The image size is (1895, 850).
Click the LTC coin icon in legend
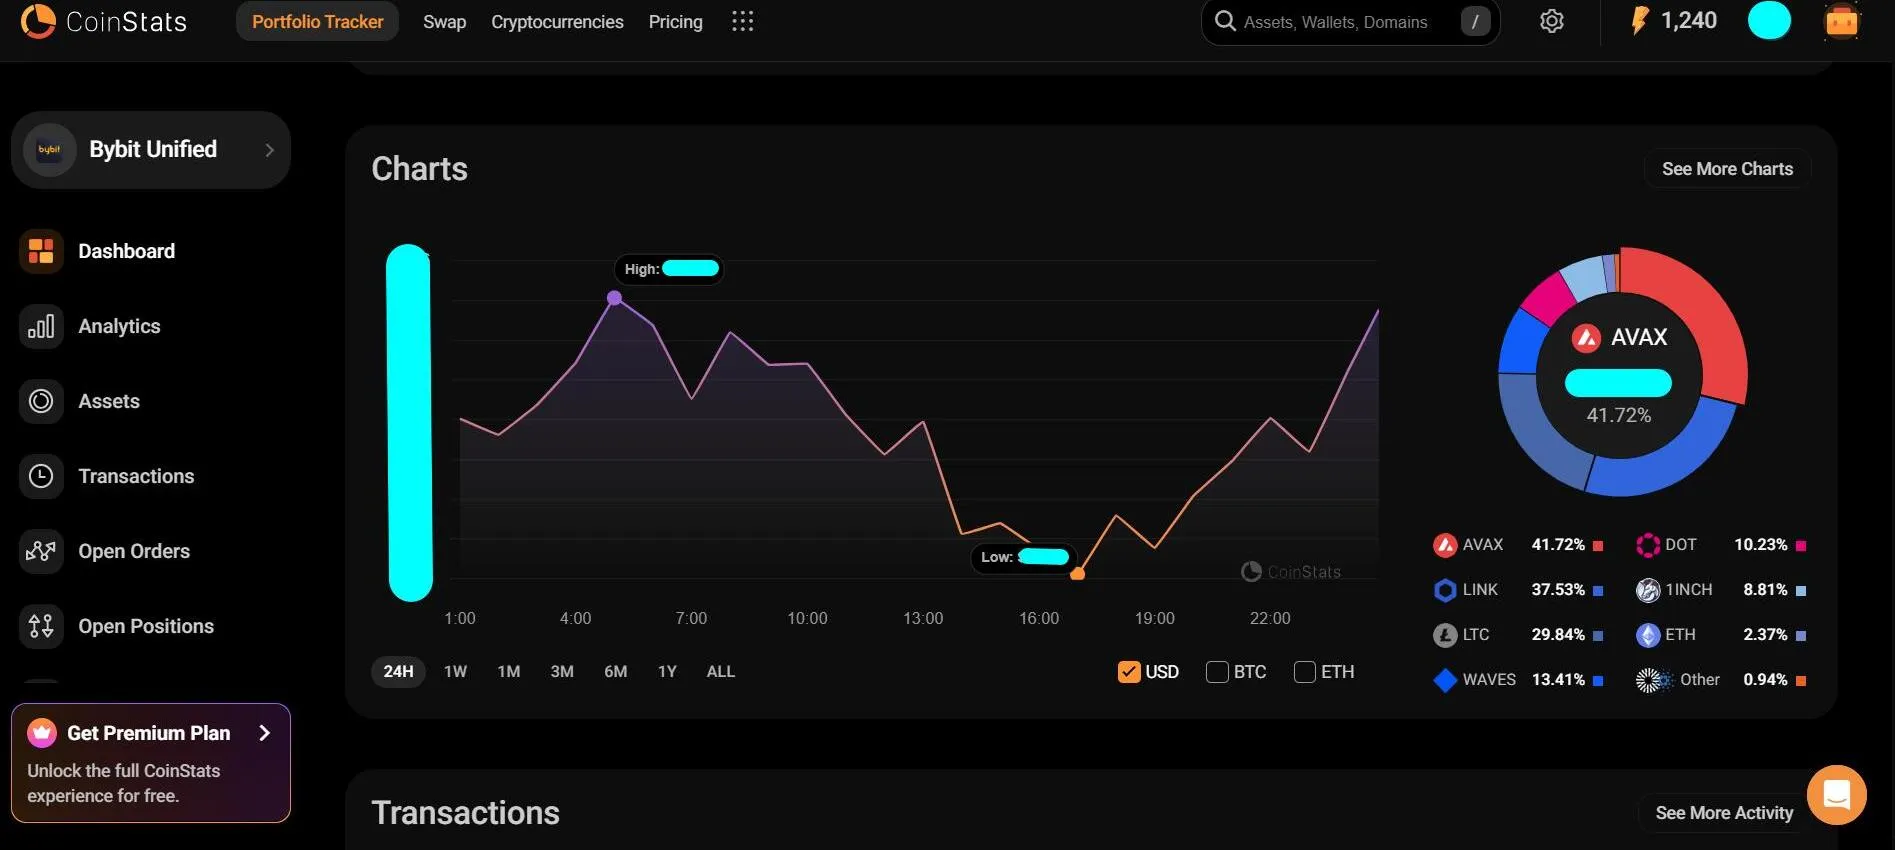pos(1445,635)
